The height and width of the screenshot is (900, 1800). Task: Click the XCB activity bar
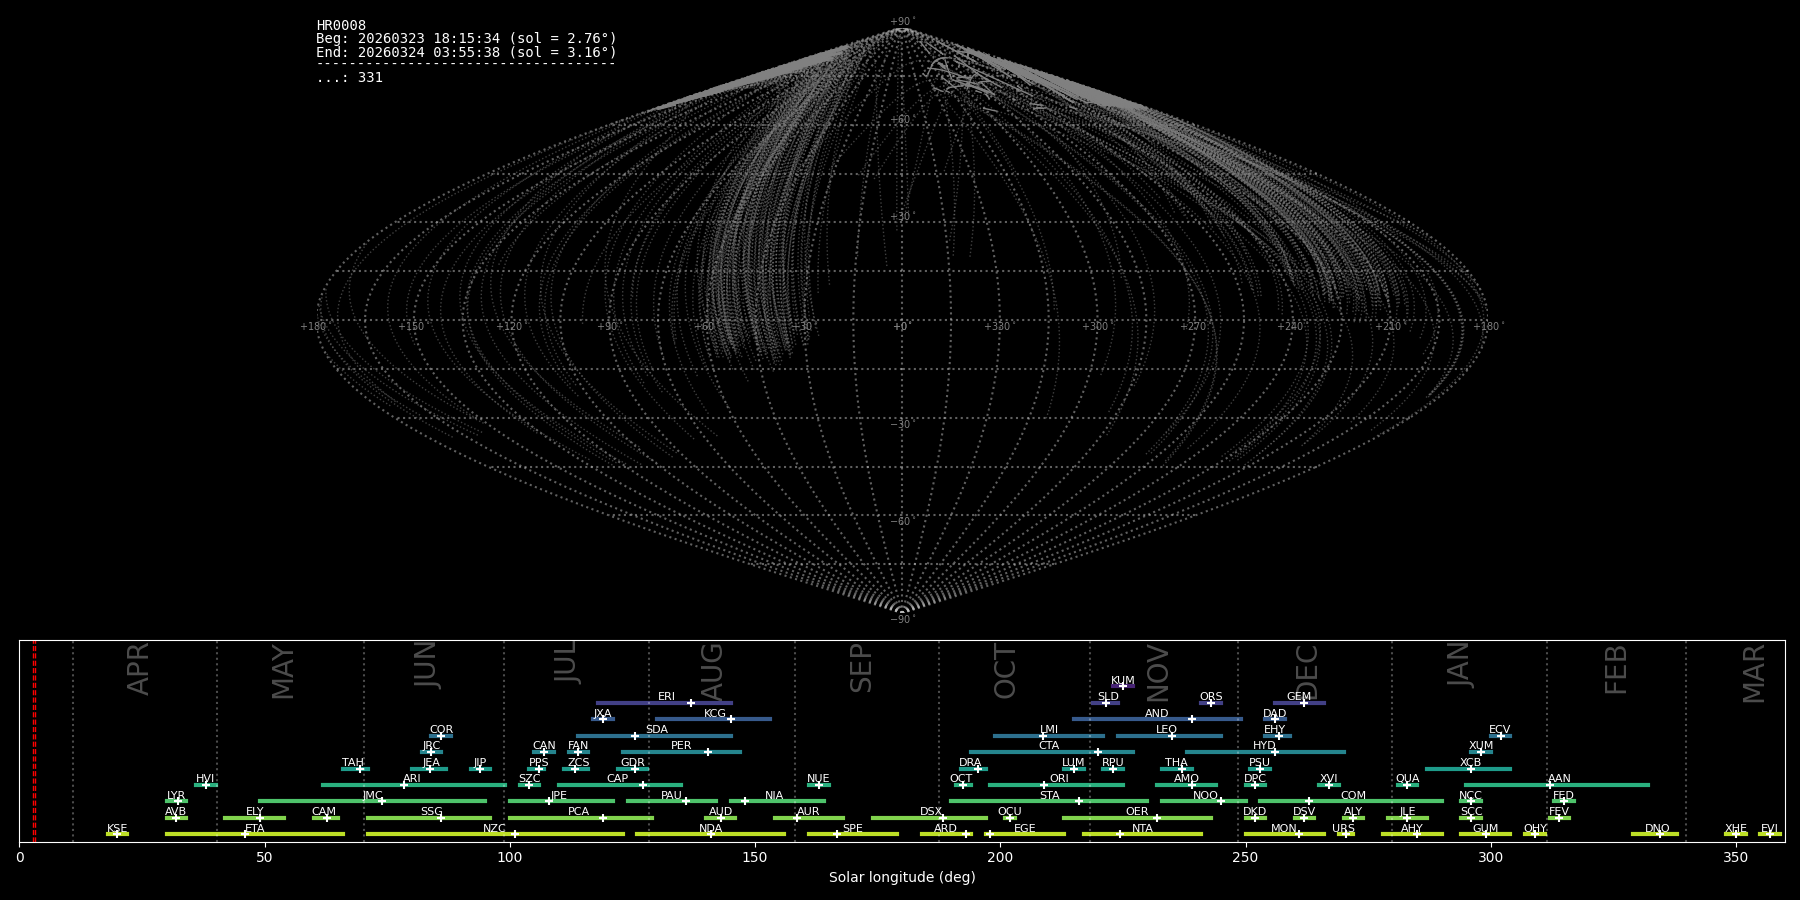[x=1468, y=769]
